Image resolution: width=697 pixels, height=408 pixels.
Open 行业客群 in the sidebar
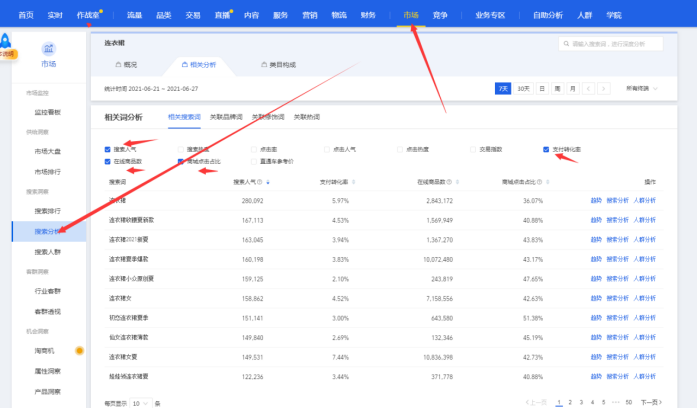(48, 291)
